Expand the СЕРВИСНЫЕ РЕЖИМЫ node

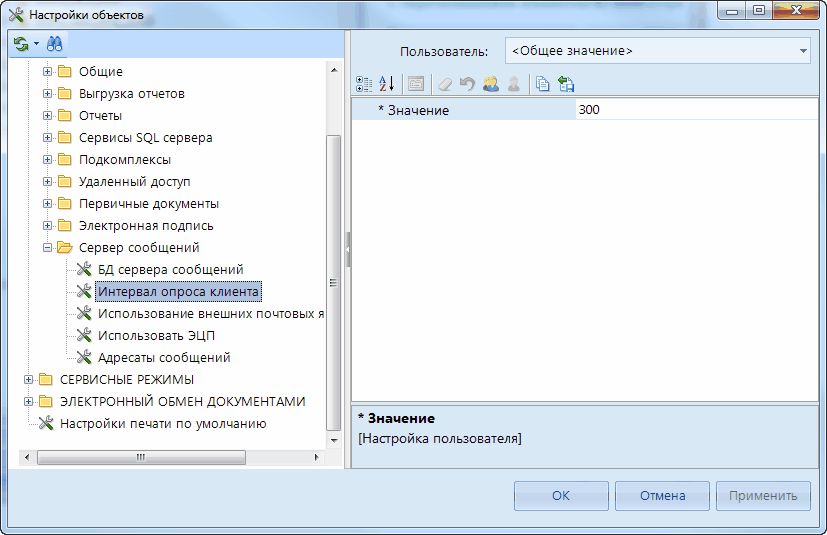coord(29,380)
